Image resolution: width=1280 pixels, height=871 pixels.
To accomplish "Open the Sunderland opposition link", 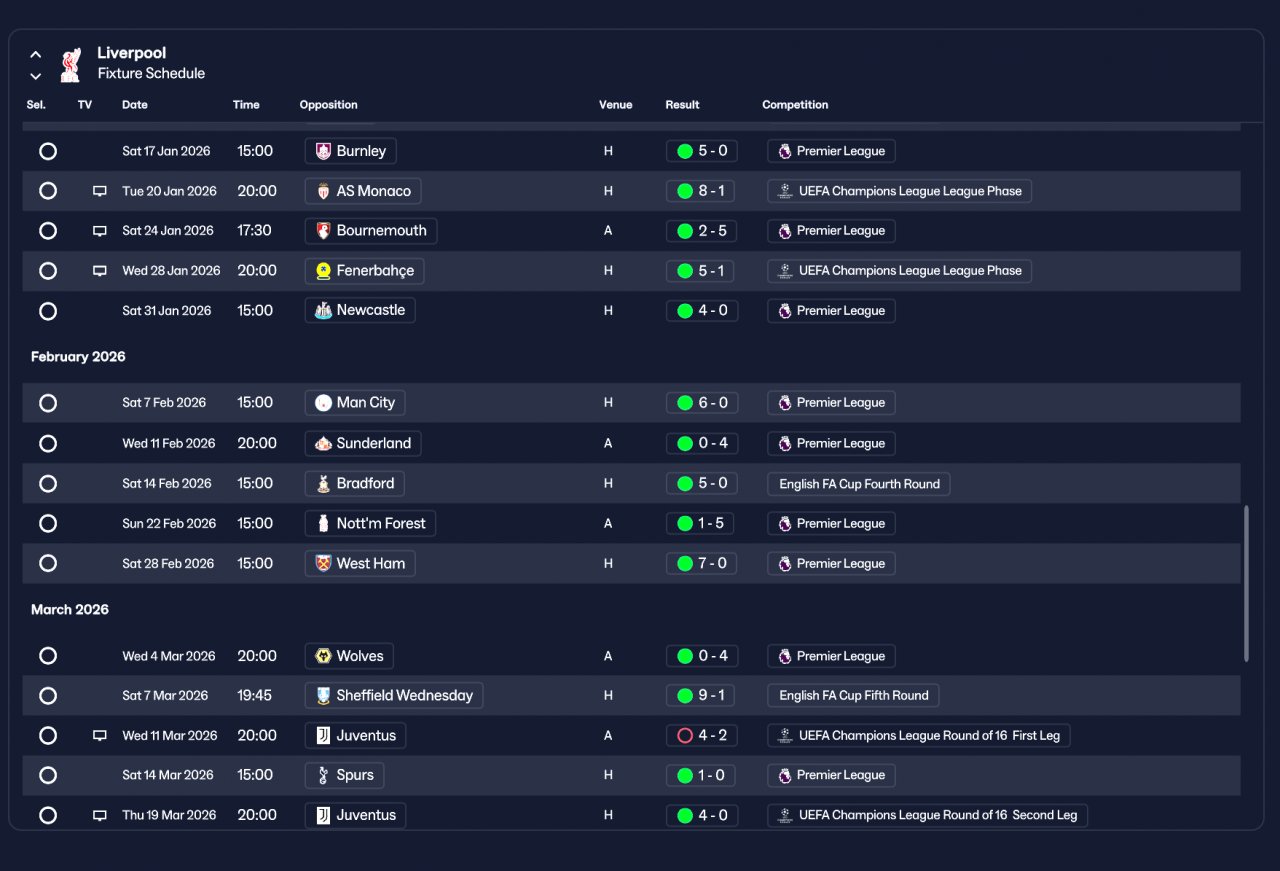I will (x=364, y=443).
